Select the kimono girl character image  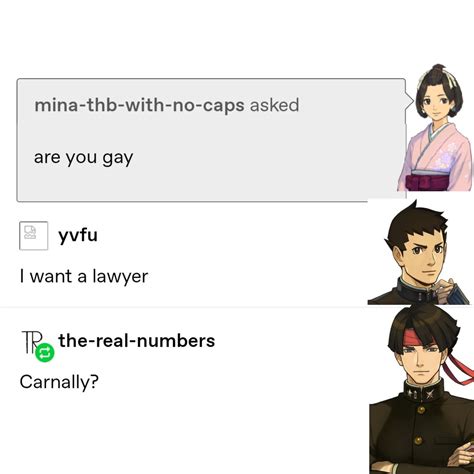click(436, 128)
